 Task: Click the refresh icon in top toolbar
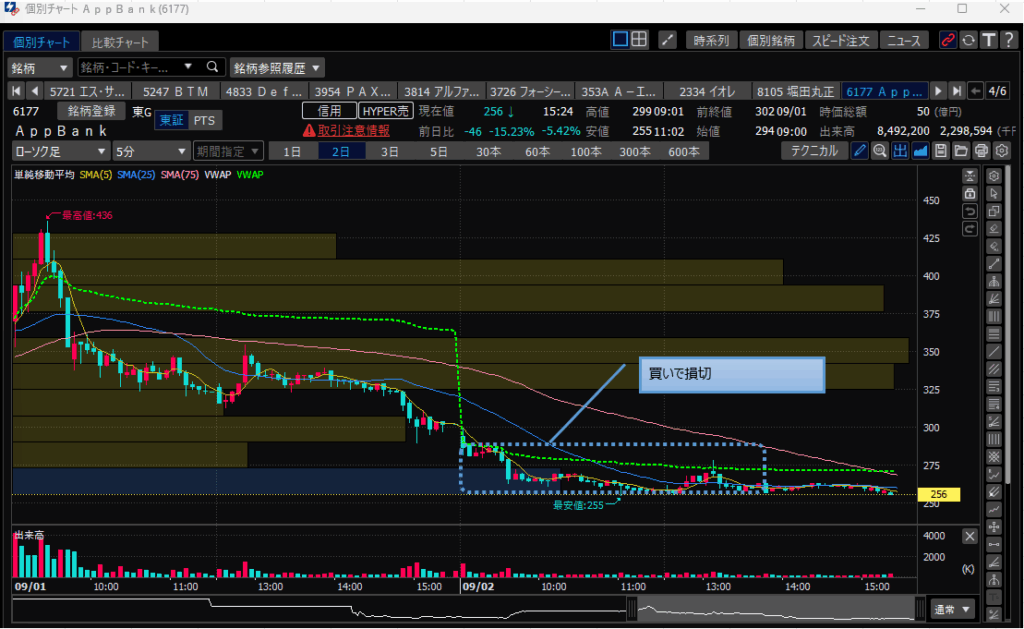(967, 40)
